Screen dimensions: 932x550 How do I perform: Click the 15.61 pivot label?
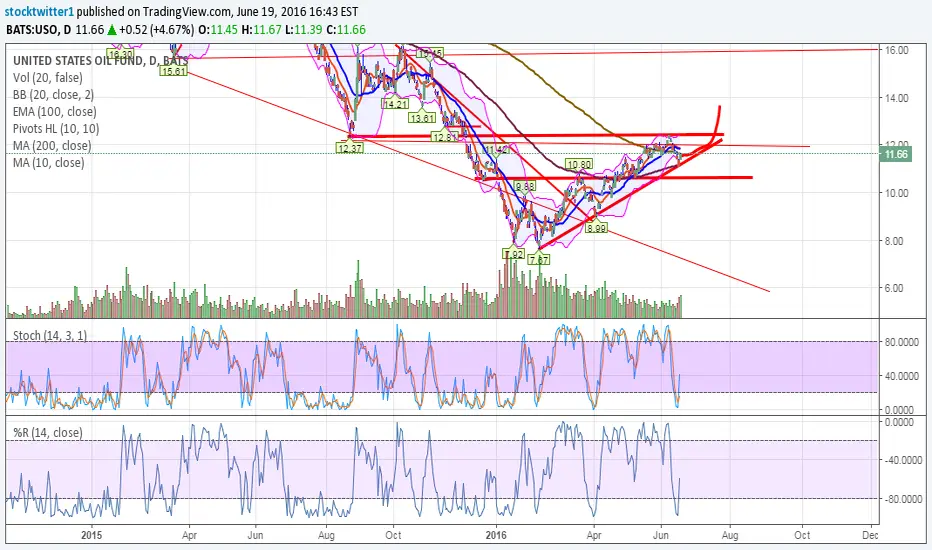click(x=173, y=71)
